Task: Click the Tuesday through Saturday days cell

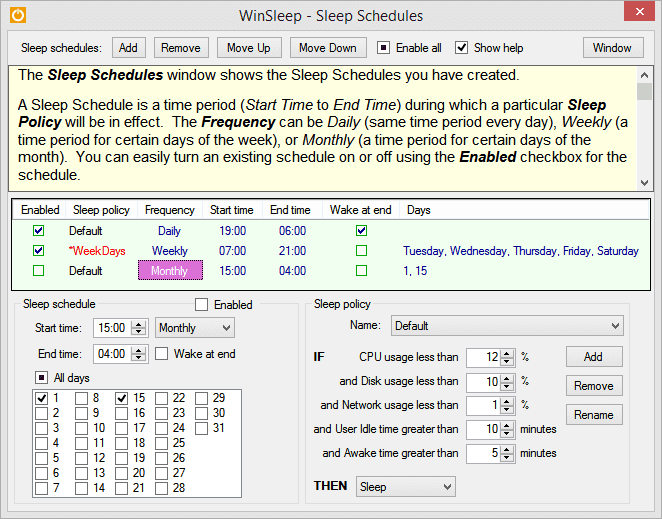Action: point(521,251)
